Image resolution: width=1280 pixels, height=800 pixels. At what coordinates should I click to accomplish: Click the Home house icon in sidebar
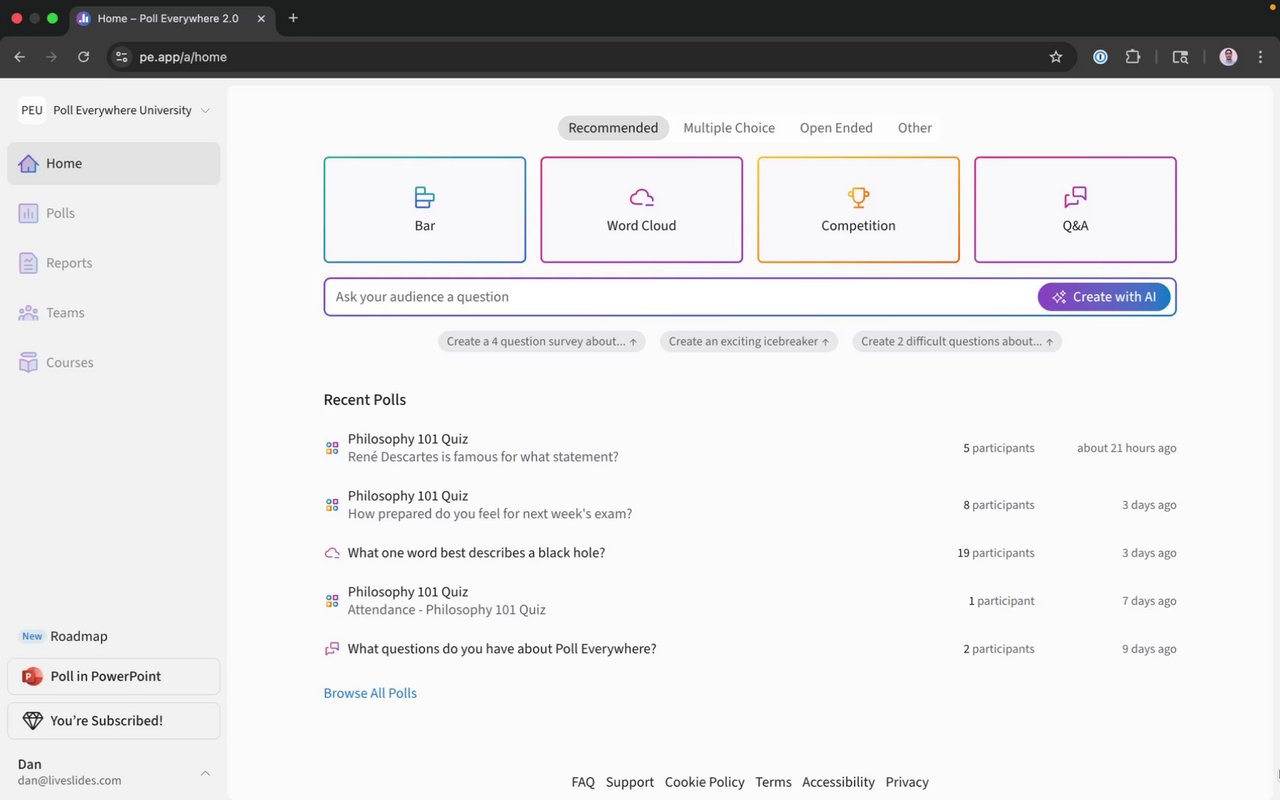(28, 163)
